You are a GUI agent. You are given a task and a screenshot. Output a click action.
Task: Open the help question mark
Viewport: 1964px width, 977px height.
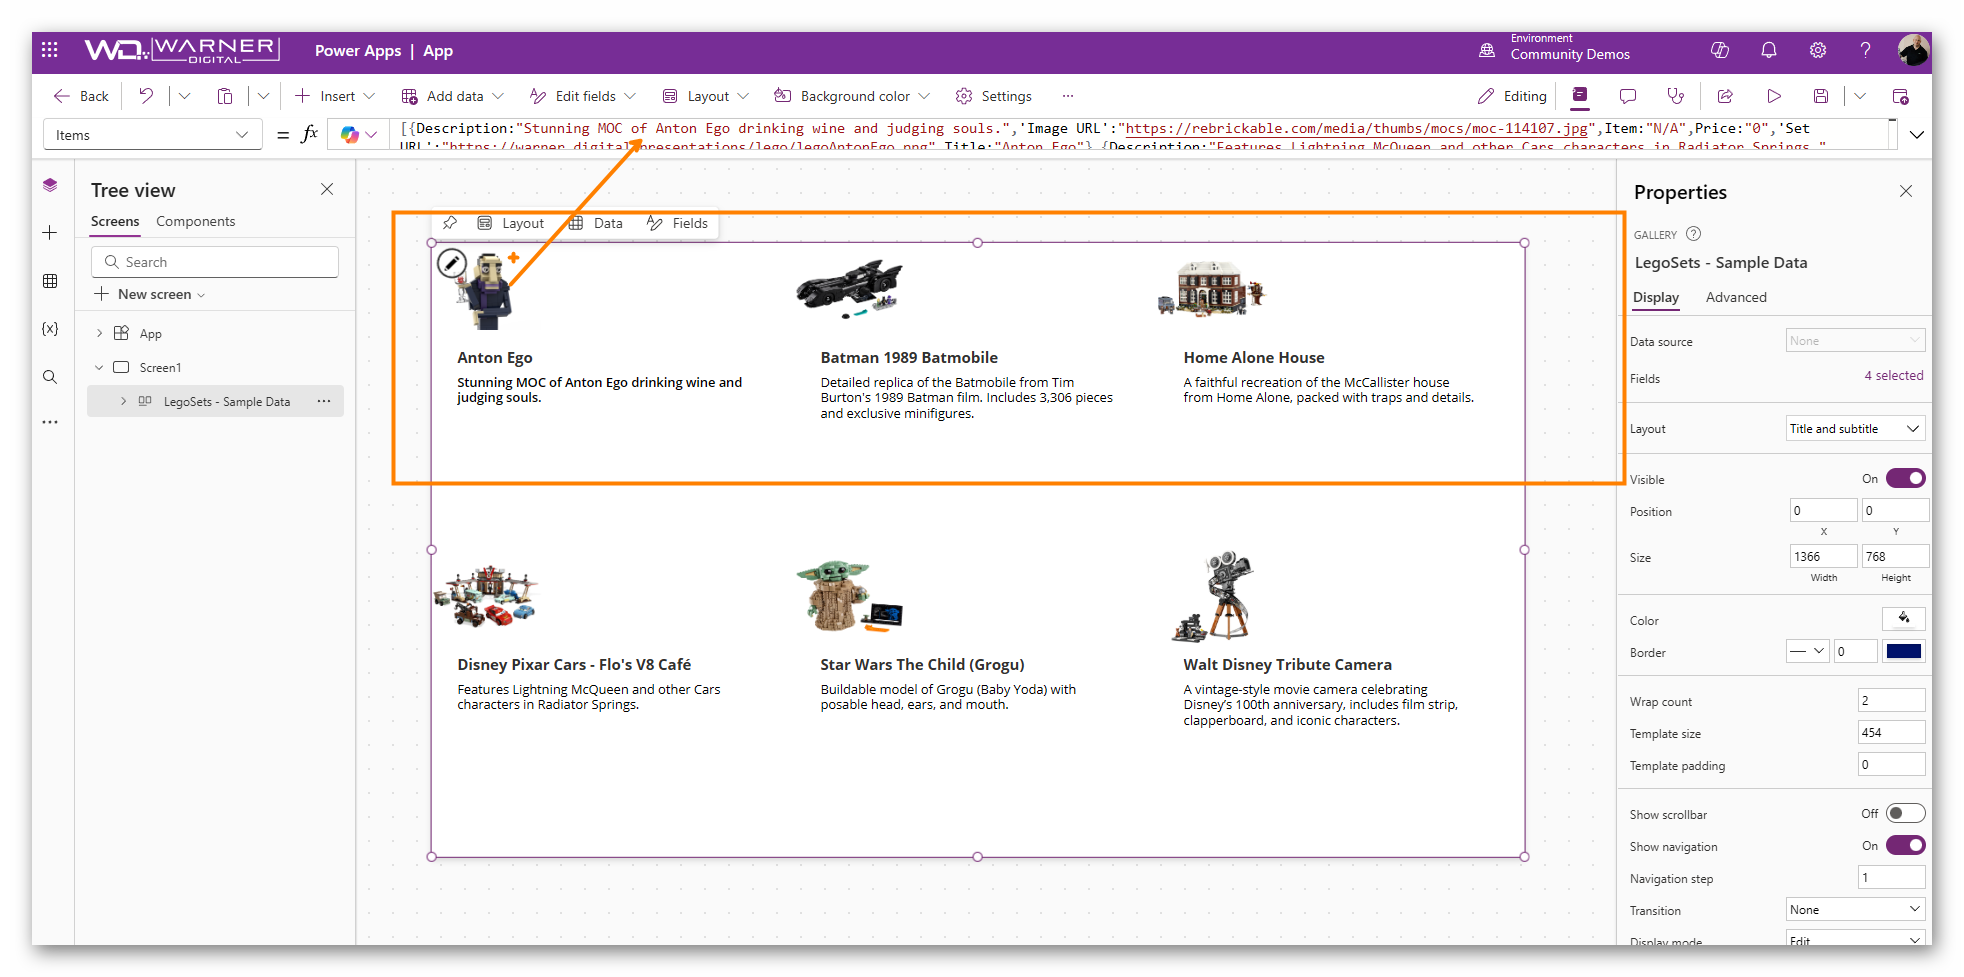click(x=1865, y=50)
